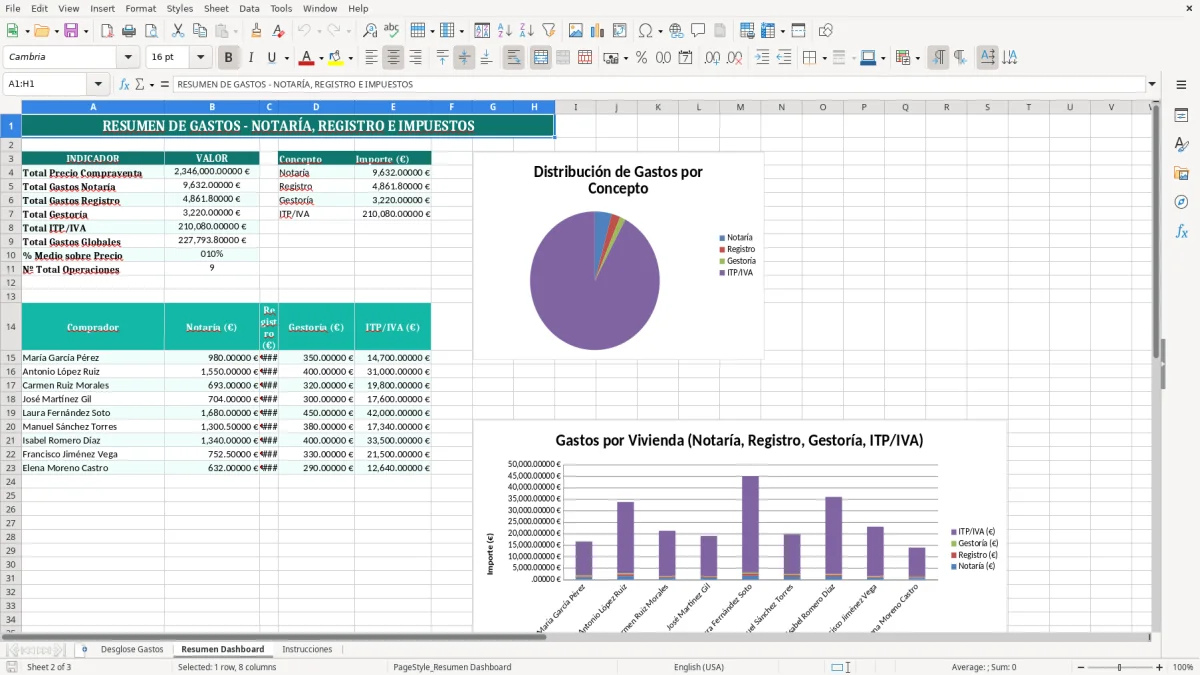Increase indent icon
Viewport: 1200px width, 675px height.
tap(762, 58)
